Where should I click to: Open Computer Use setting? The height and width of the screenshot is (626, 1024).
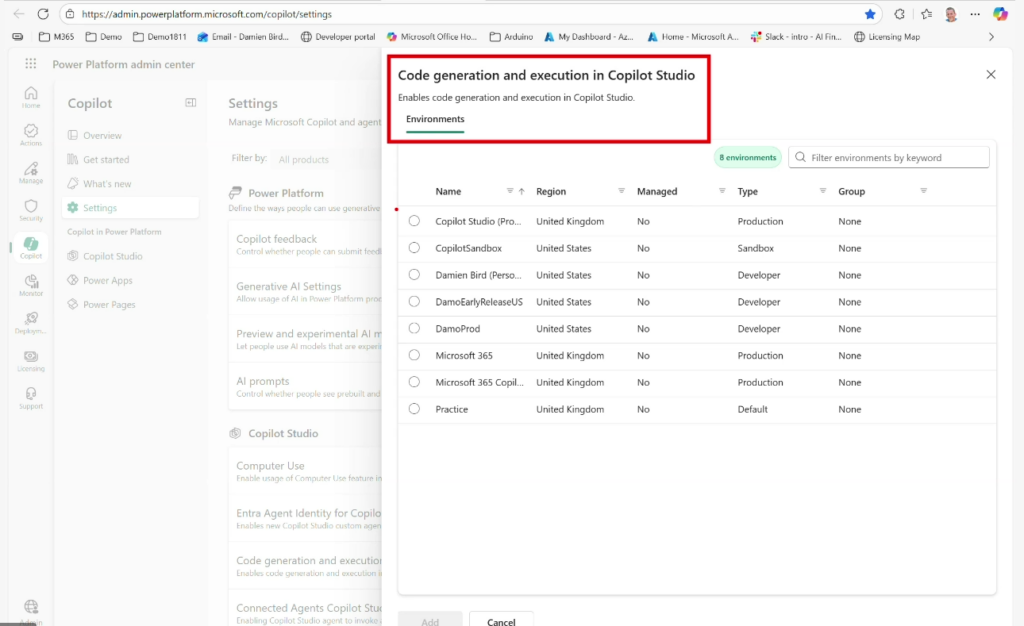pos(306,471)
